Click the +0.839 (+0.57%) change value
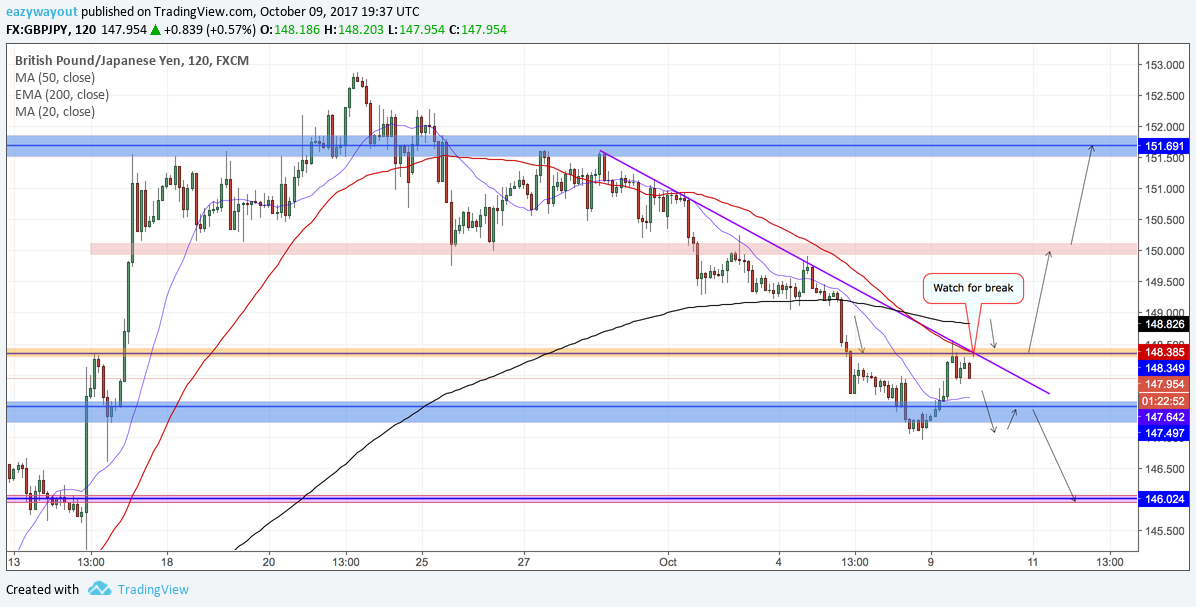1196x607 pixels. 211,29
